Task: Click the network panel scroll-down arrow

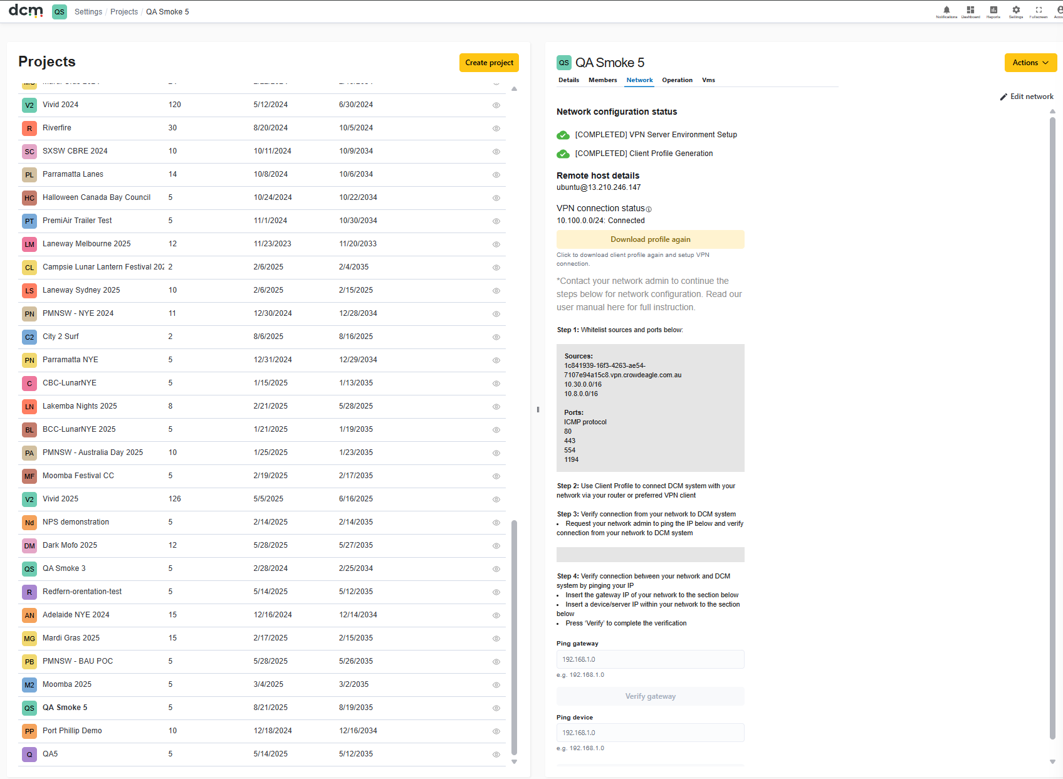Action: tap(1052, 762)
